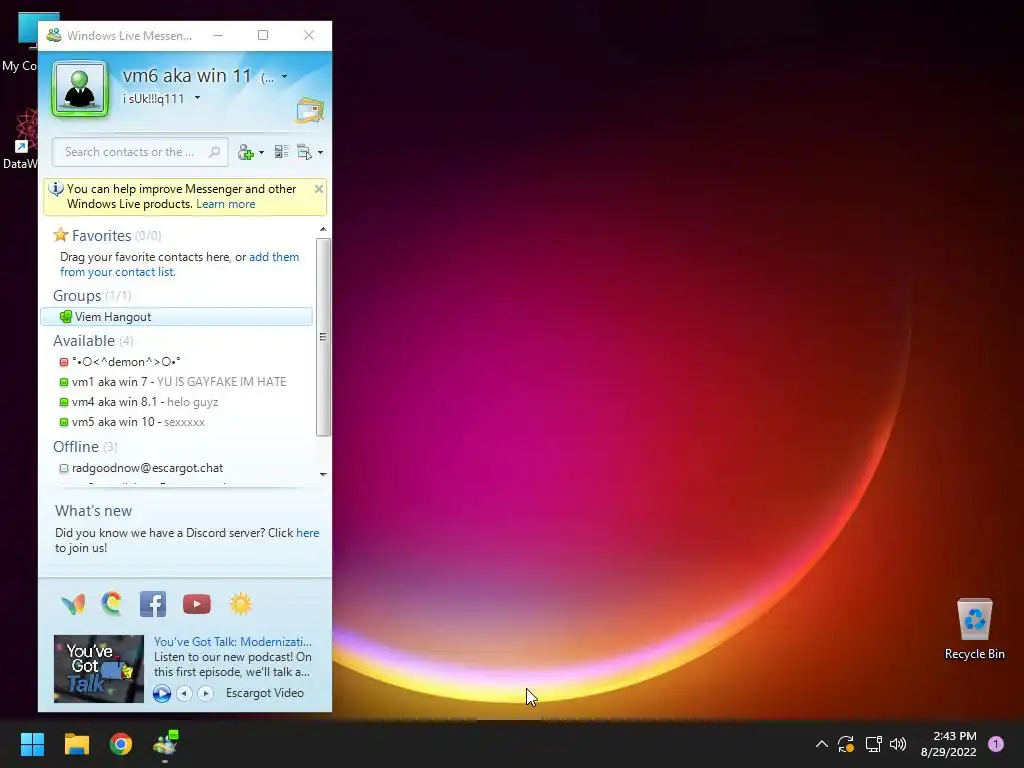Open the Learn more link

click(225, 204)
